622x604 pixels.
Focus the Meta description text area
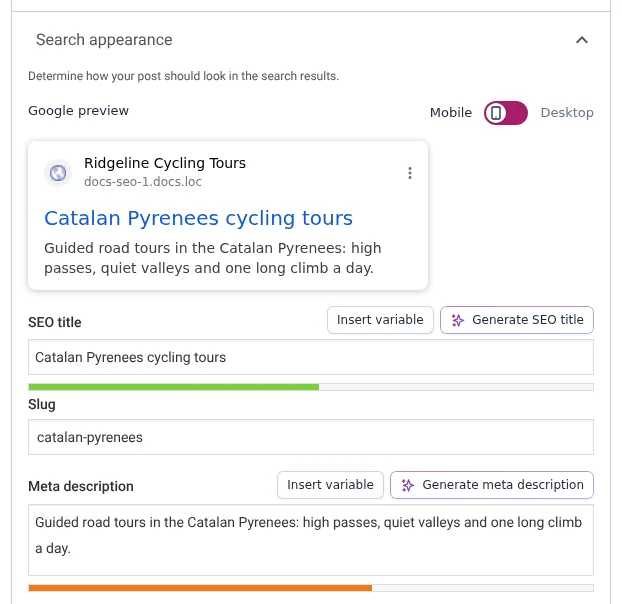point(311,540)
